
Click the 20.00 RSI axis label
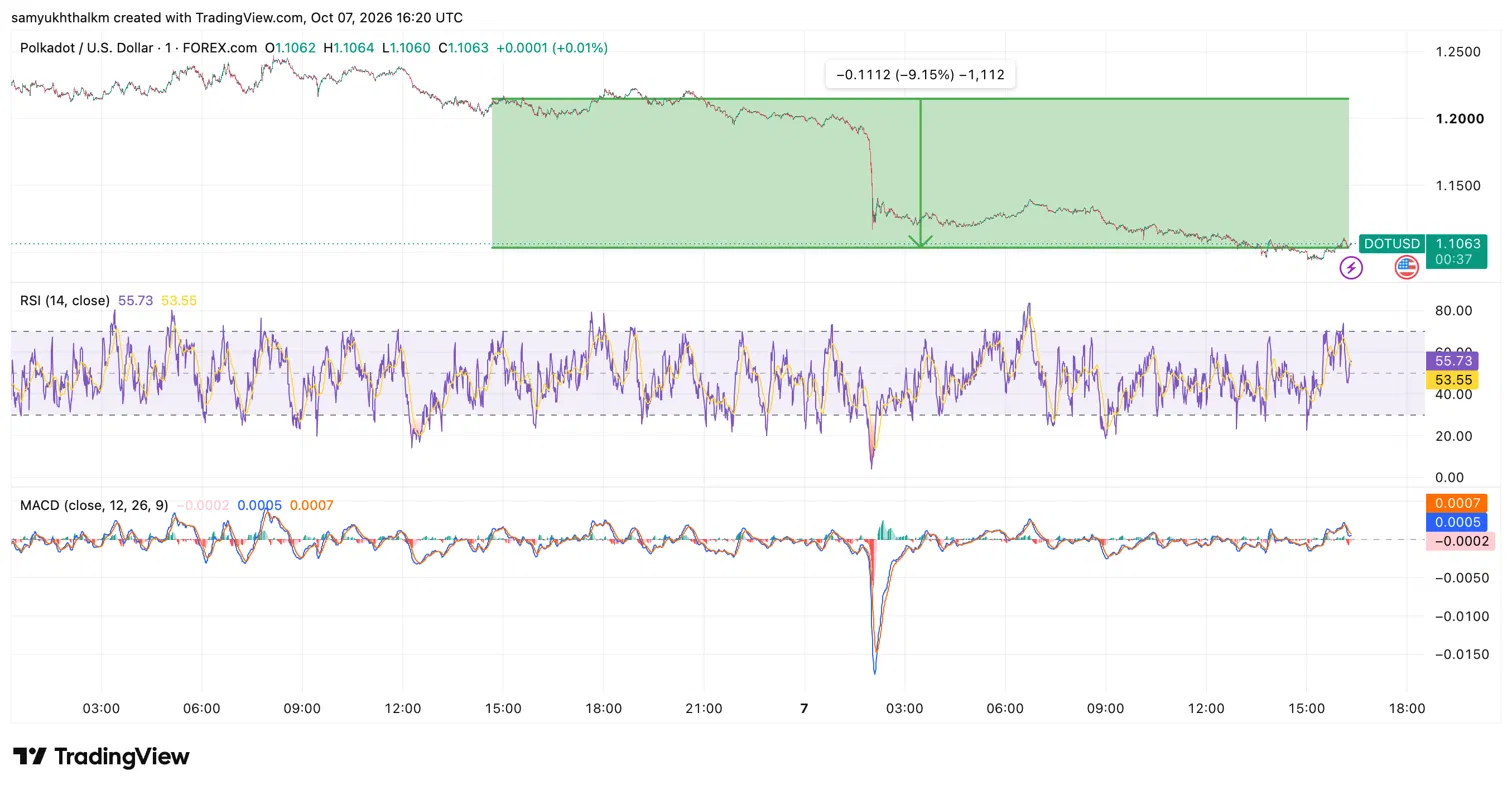(1452, 436)
